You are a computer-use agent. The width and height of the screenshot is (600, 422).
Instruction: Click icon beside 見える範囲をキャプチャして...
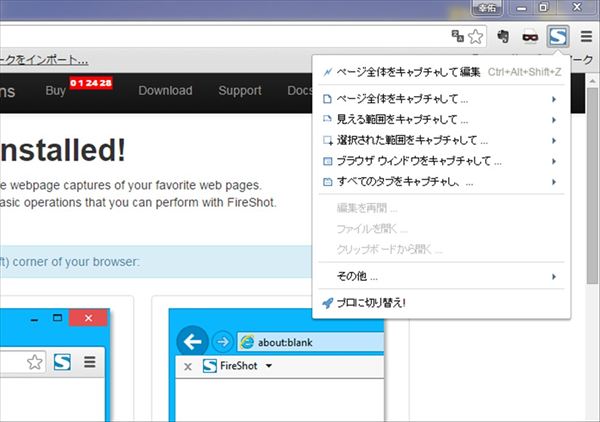click(328, 119)
